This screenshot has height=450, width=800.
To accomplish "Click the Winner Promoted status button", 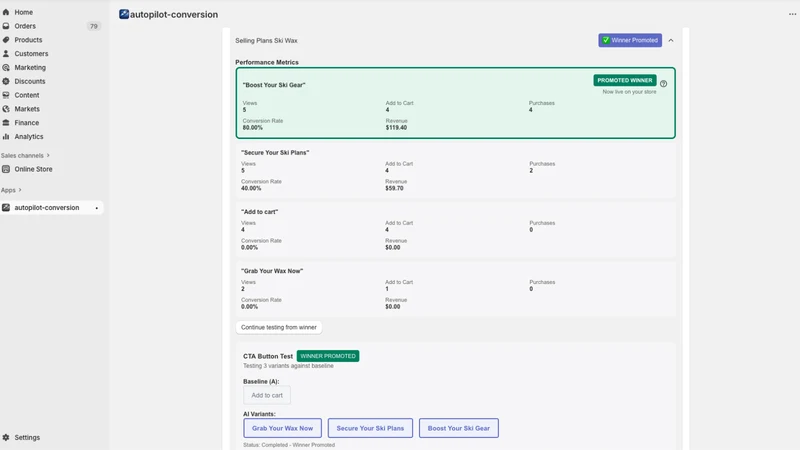I will (x=630, y=40).
